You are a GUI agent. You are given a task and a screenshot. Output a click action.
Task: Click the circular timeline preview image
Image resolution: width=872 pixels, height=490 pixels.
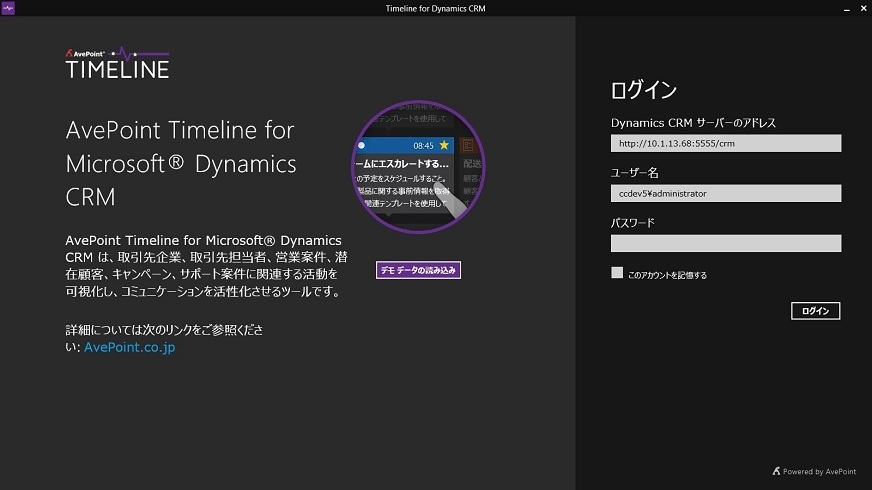[x=418, y=166]
